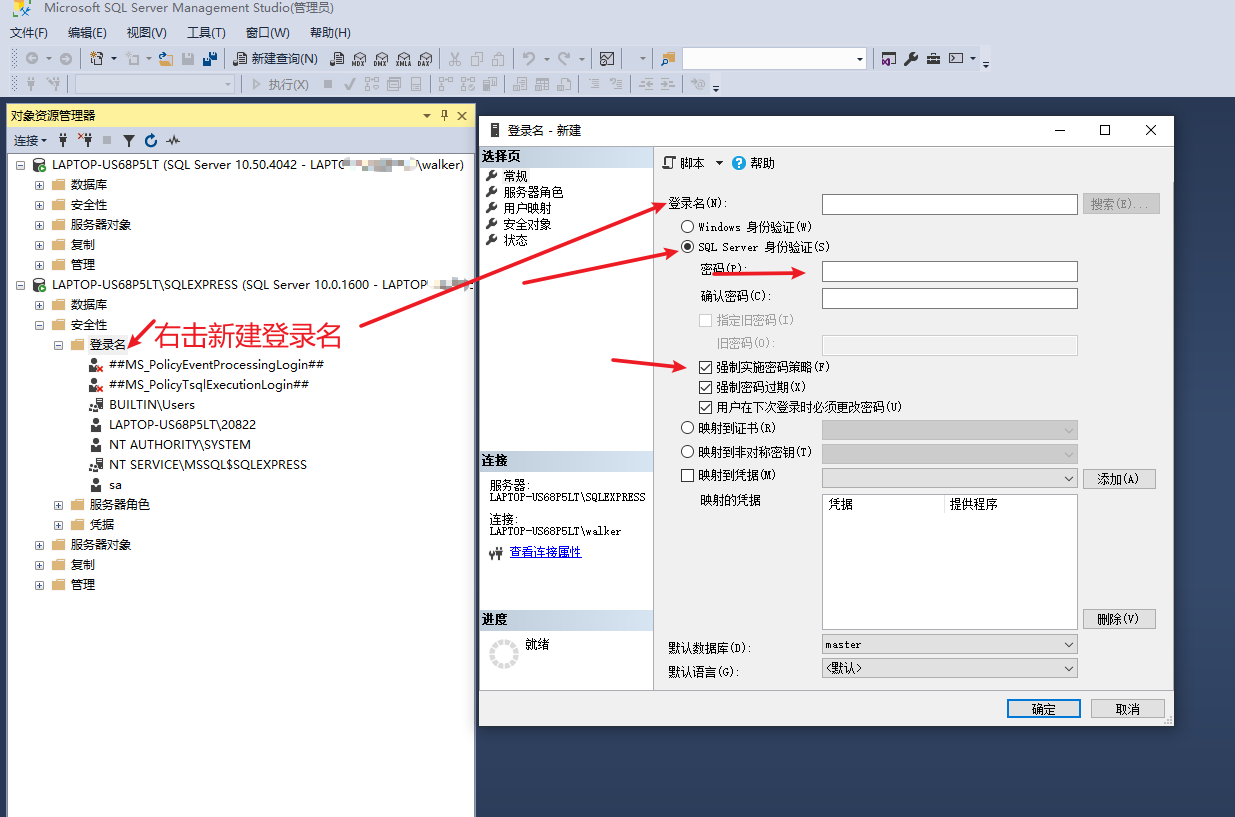Collapse the 登录名 tree node

(58, 345)
